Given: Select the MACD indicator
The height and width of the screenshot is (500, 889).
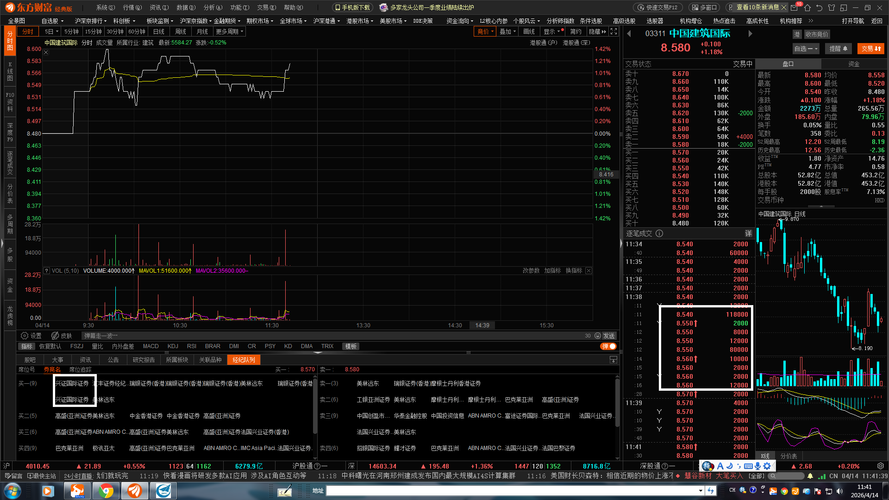Looking at the screenshot, I should click(151, 346).
